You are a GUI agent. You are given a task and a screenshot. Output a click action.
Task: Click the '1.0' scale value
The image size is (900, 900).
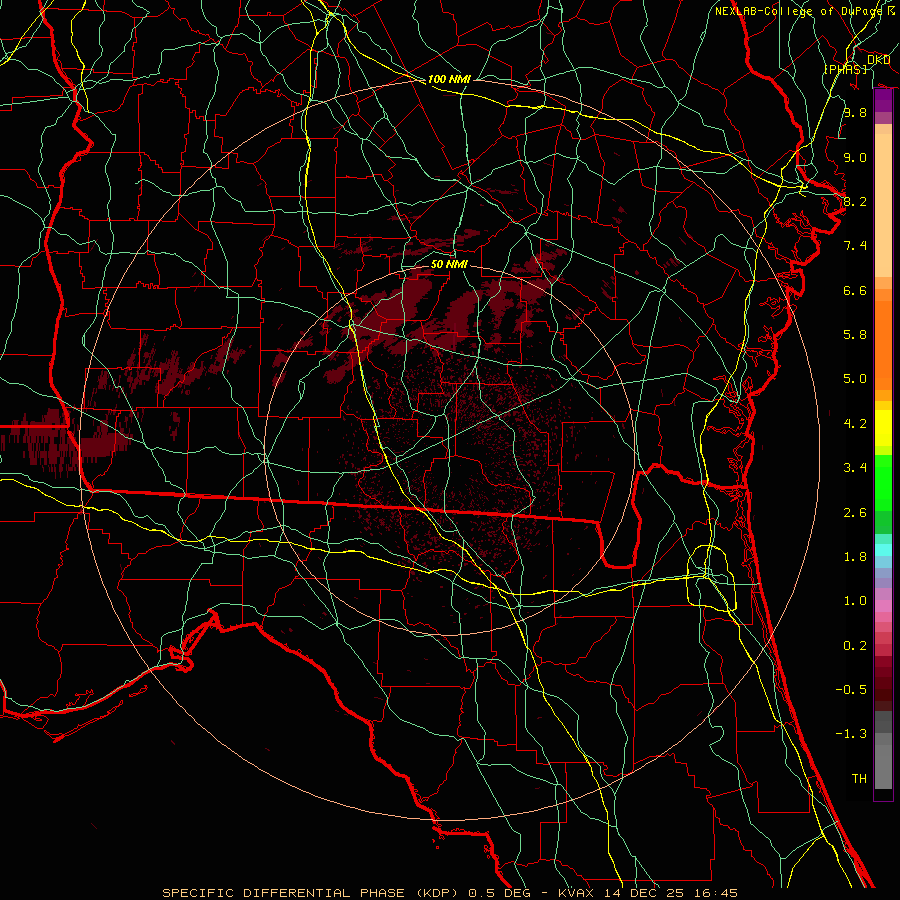(855, 601)
